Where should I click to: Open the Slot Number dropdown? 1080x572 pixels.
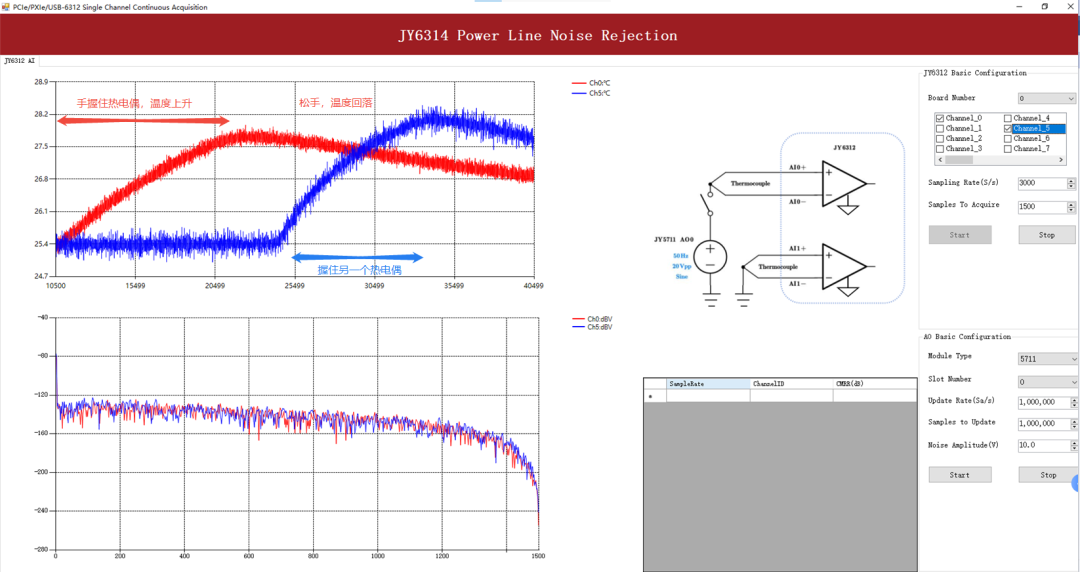pos(1048,382)
